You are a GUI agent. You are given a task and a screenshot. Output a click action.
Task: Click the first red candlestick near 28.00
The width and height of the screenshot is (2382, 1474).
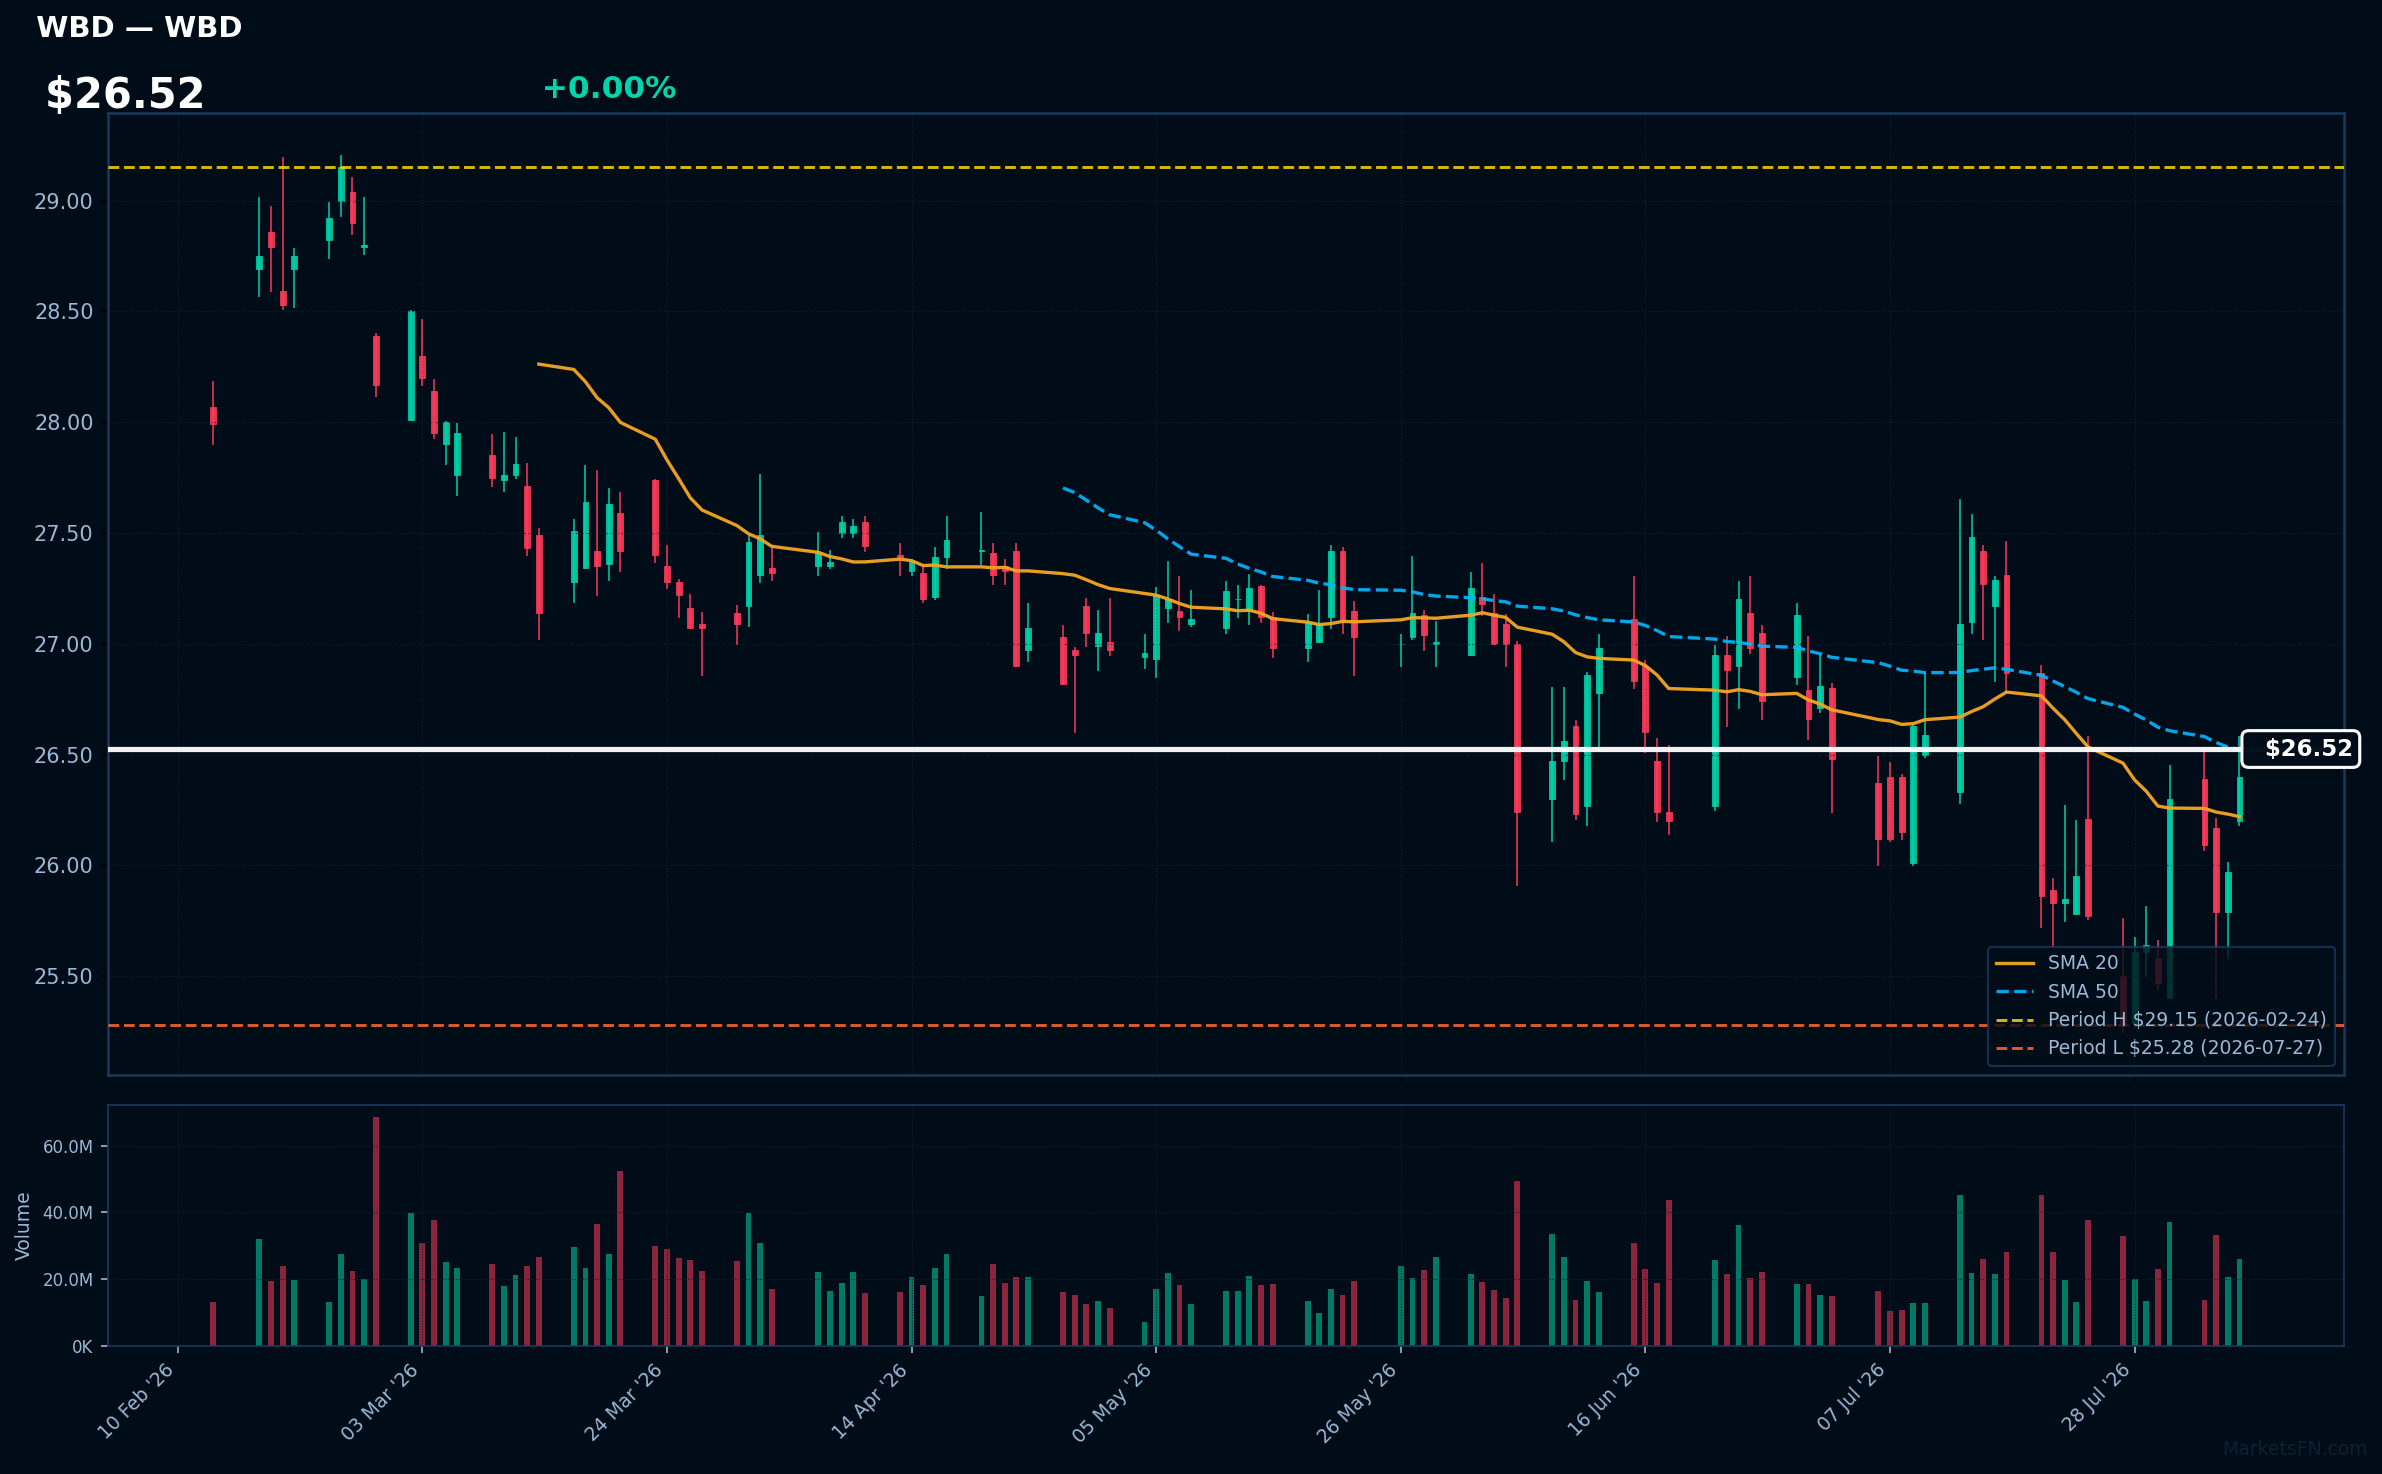coord(213,416)
